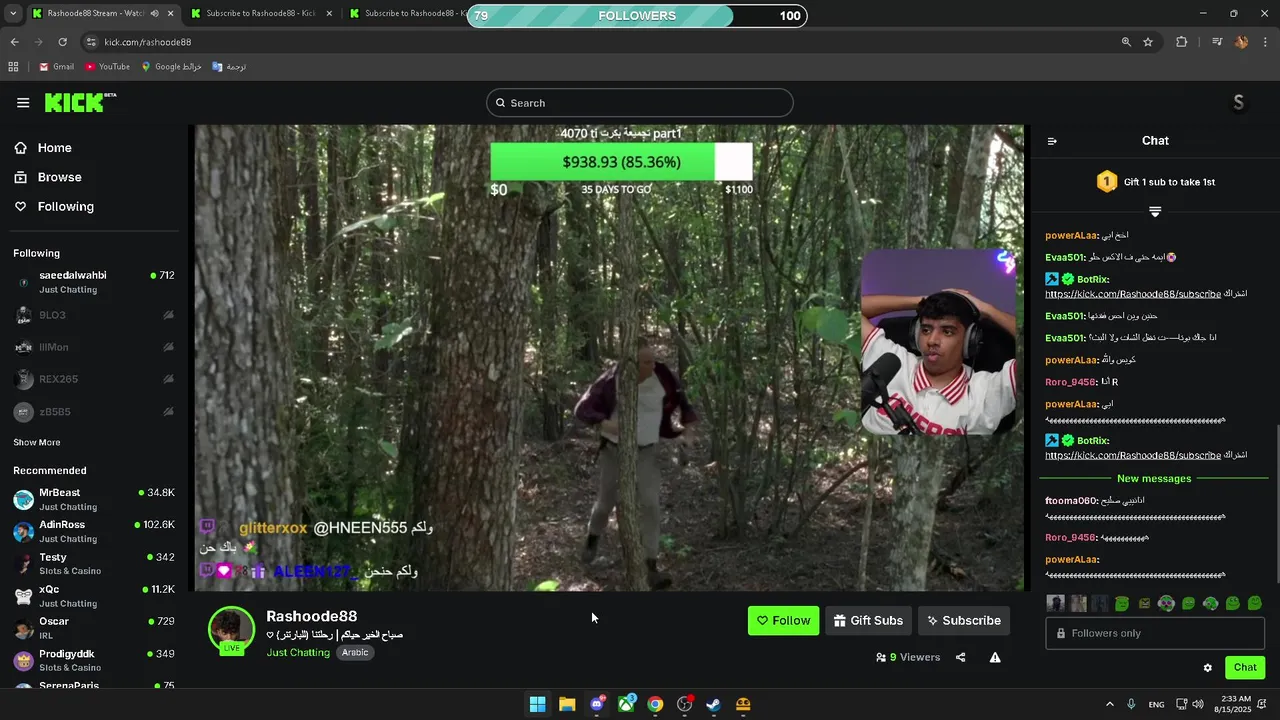Open the Chrome apps grid shortcut

13,67
